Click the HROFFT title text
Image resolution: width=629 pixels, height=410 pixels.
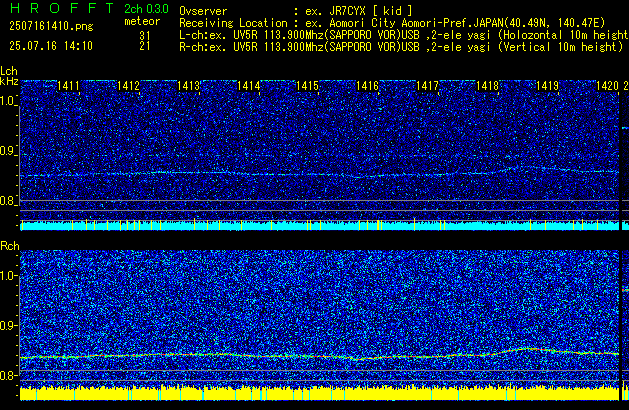tap(62, 8)
